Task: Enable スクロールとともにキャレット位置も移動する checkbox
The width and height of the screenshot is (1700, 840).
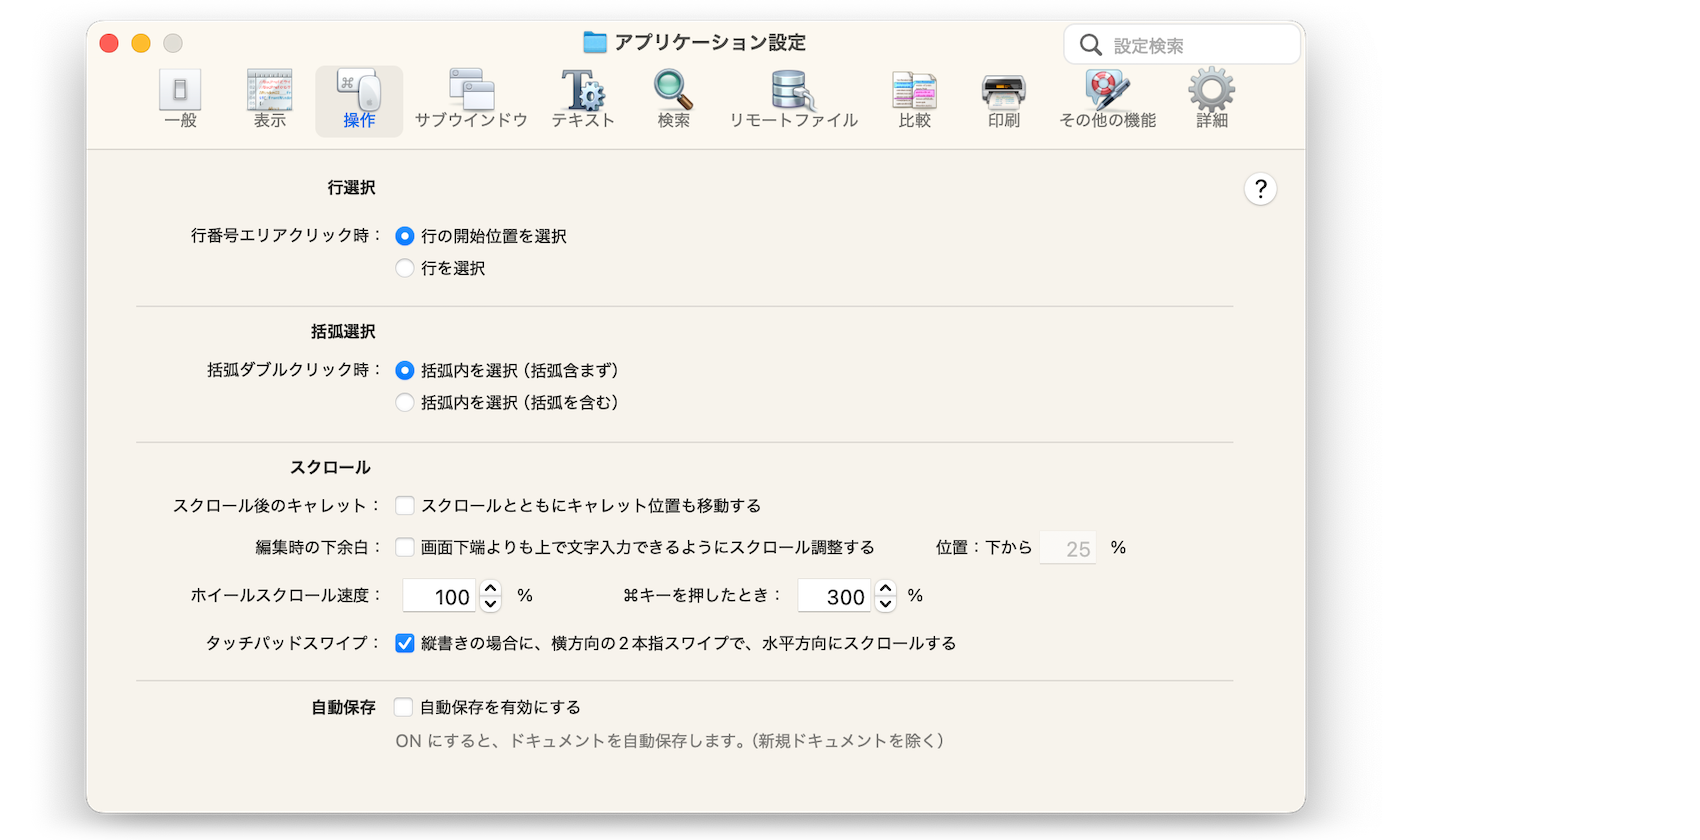Action: [405, 506]
